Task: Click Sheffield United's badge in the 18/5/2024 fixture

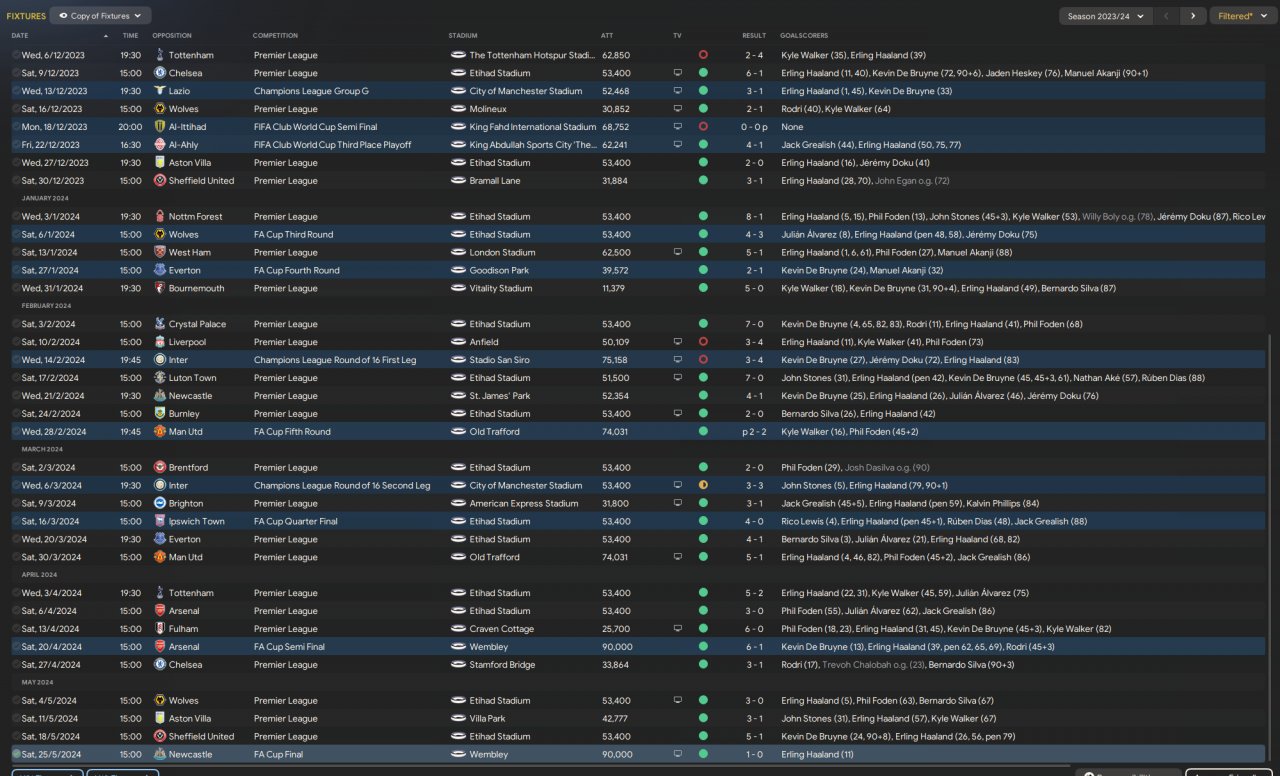Action: pyautogui.click(x=160, y=737)
